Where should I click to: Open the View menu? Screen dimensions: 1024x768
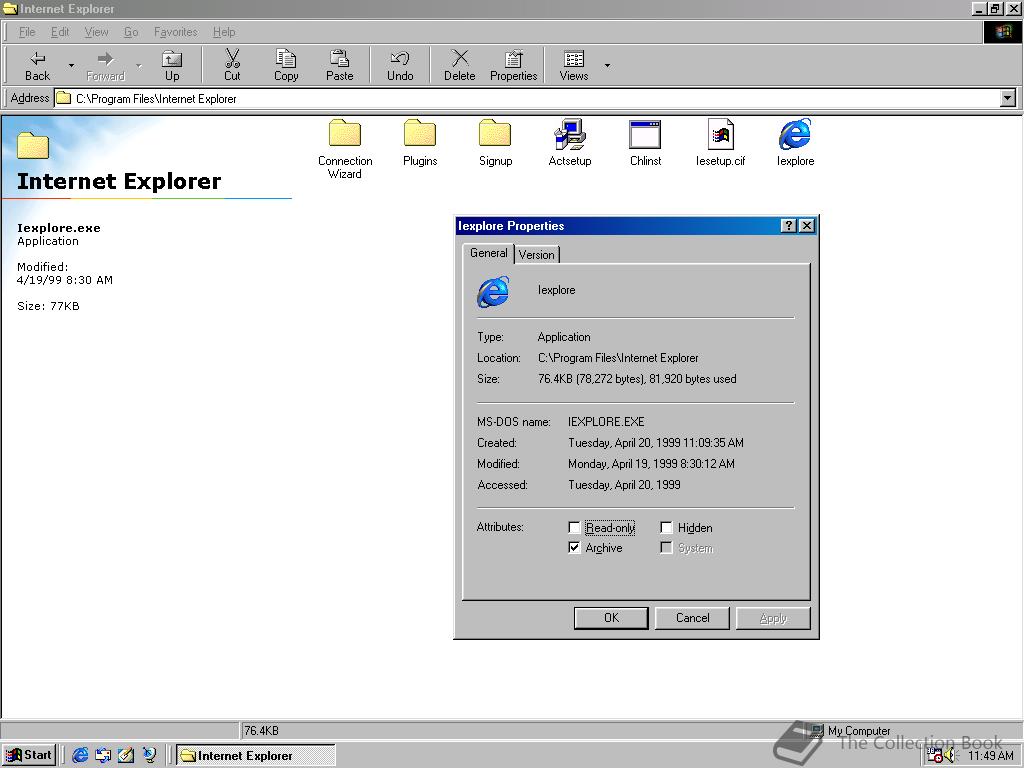click(96, 32)
